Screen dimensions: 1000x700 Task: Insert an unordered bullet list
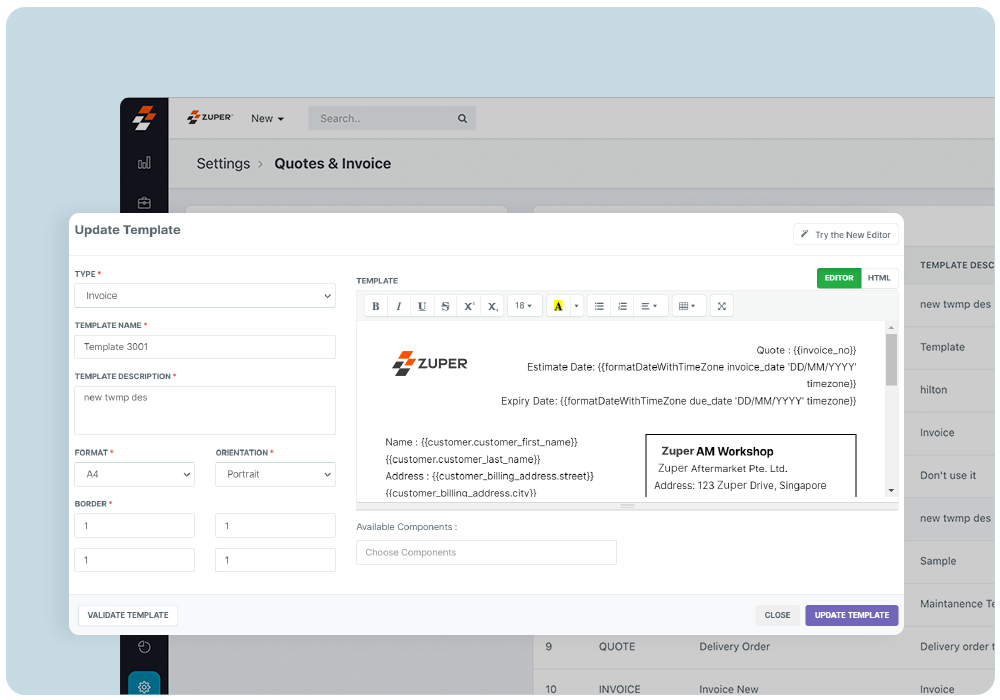pos(599,306)
